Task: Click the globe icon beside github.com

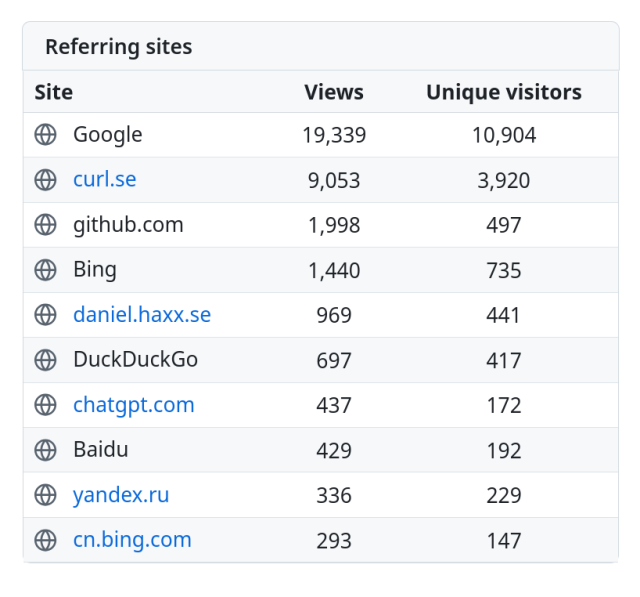Action: click(x=45, y=225)
